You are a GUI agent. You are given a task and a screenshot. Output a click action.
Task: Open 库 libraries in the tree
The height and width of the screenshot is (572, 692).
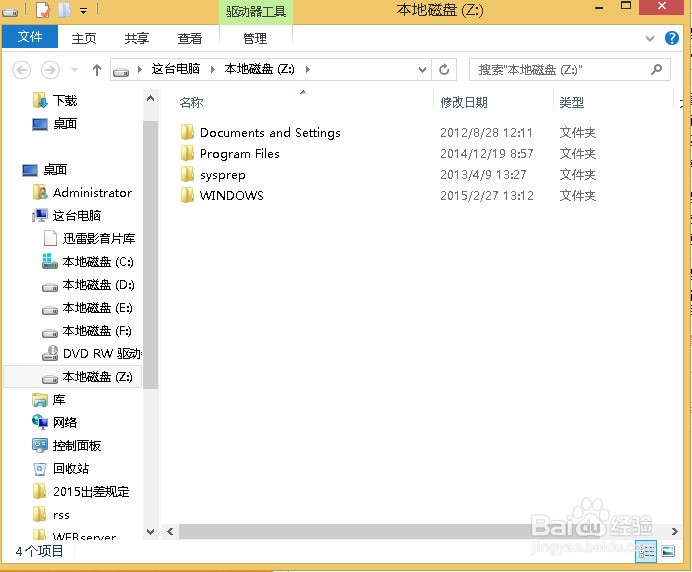pos(59,399)
